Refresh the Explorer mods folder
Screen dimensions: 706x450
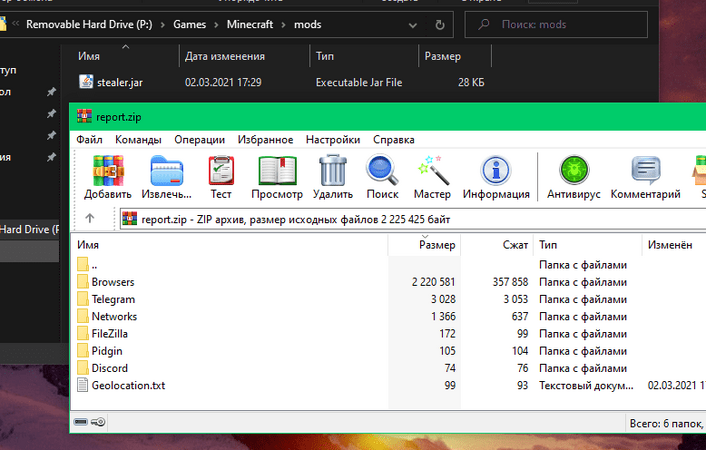[440, 24]
